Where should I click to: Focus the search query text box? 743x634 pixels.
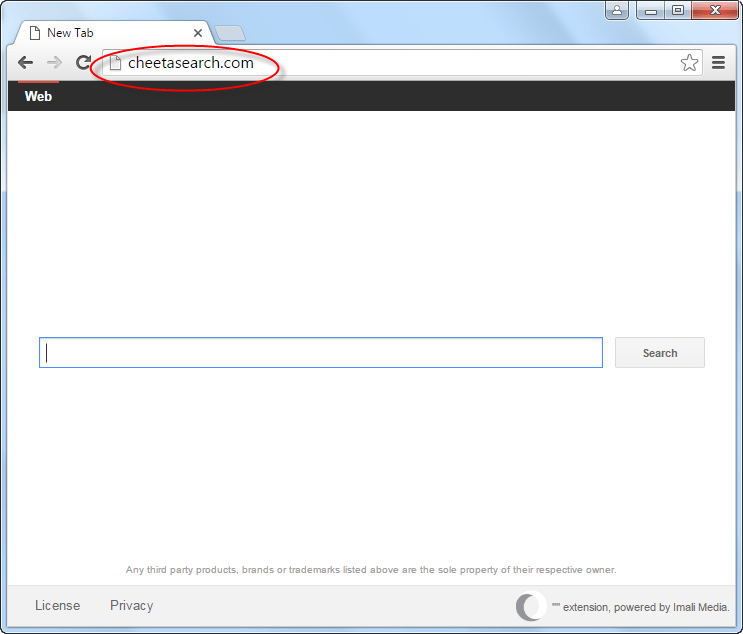[321, 353]
